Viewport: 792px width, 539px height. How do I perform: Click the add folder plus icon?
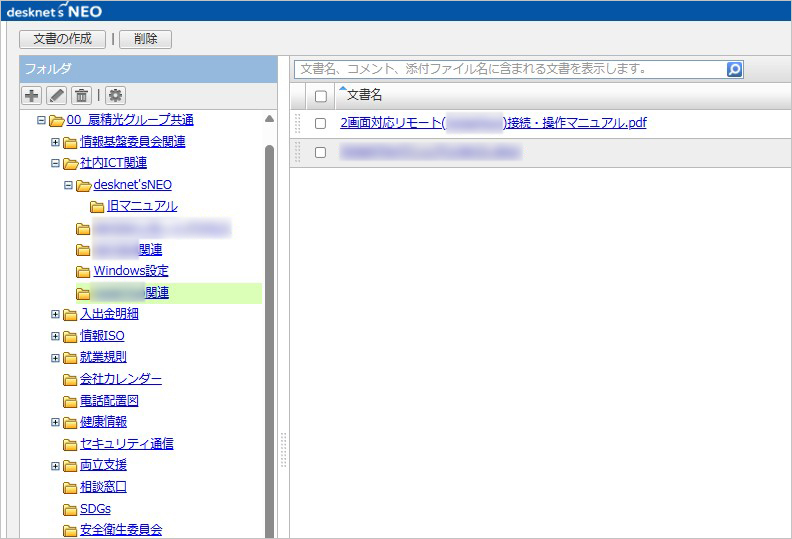point(32,95)
